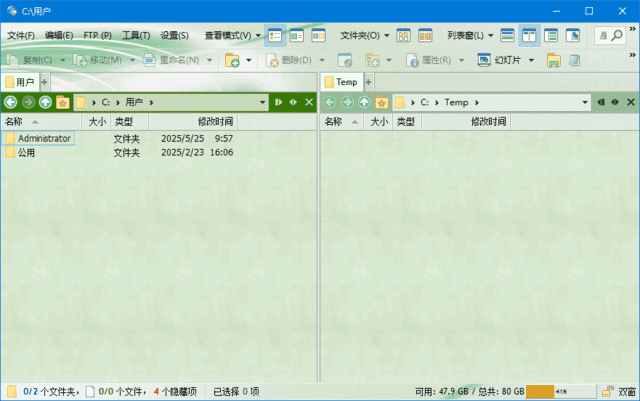Expand the right pane path history dropdown

(x=585, y=102)
